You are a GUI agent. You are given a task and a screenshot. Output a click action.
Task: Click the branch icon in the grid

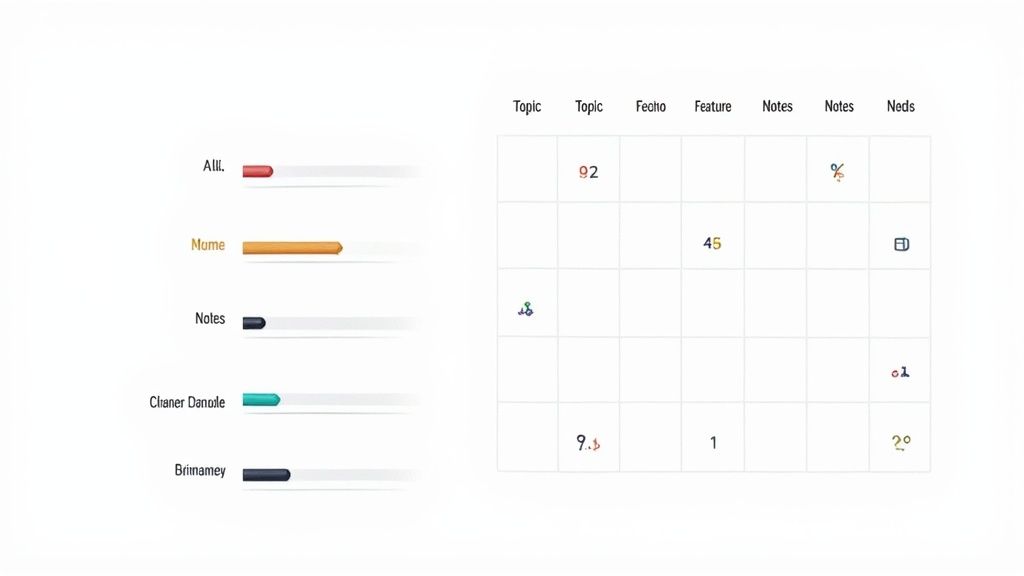coord(526,310)
